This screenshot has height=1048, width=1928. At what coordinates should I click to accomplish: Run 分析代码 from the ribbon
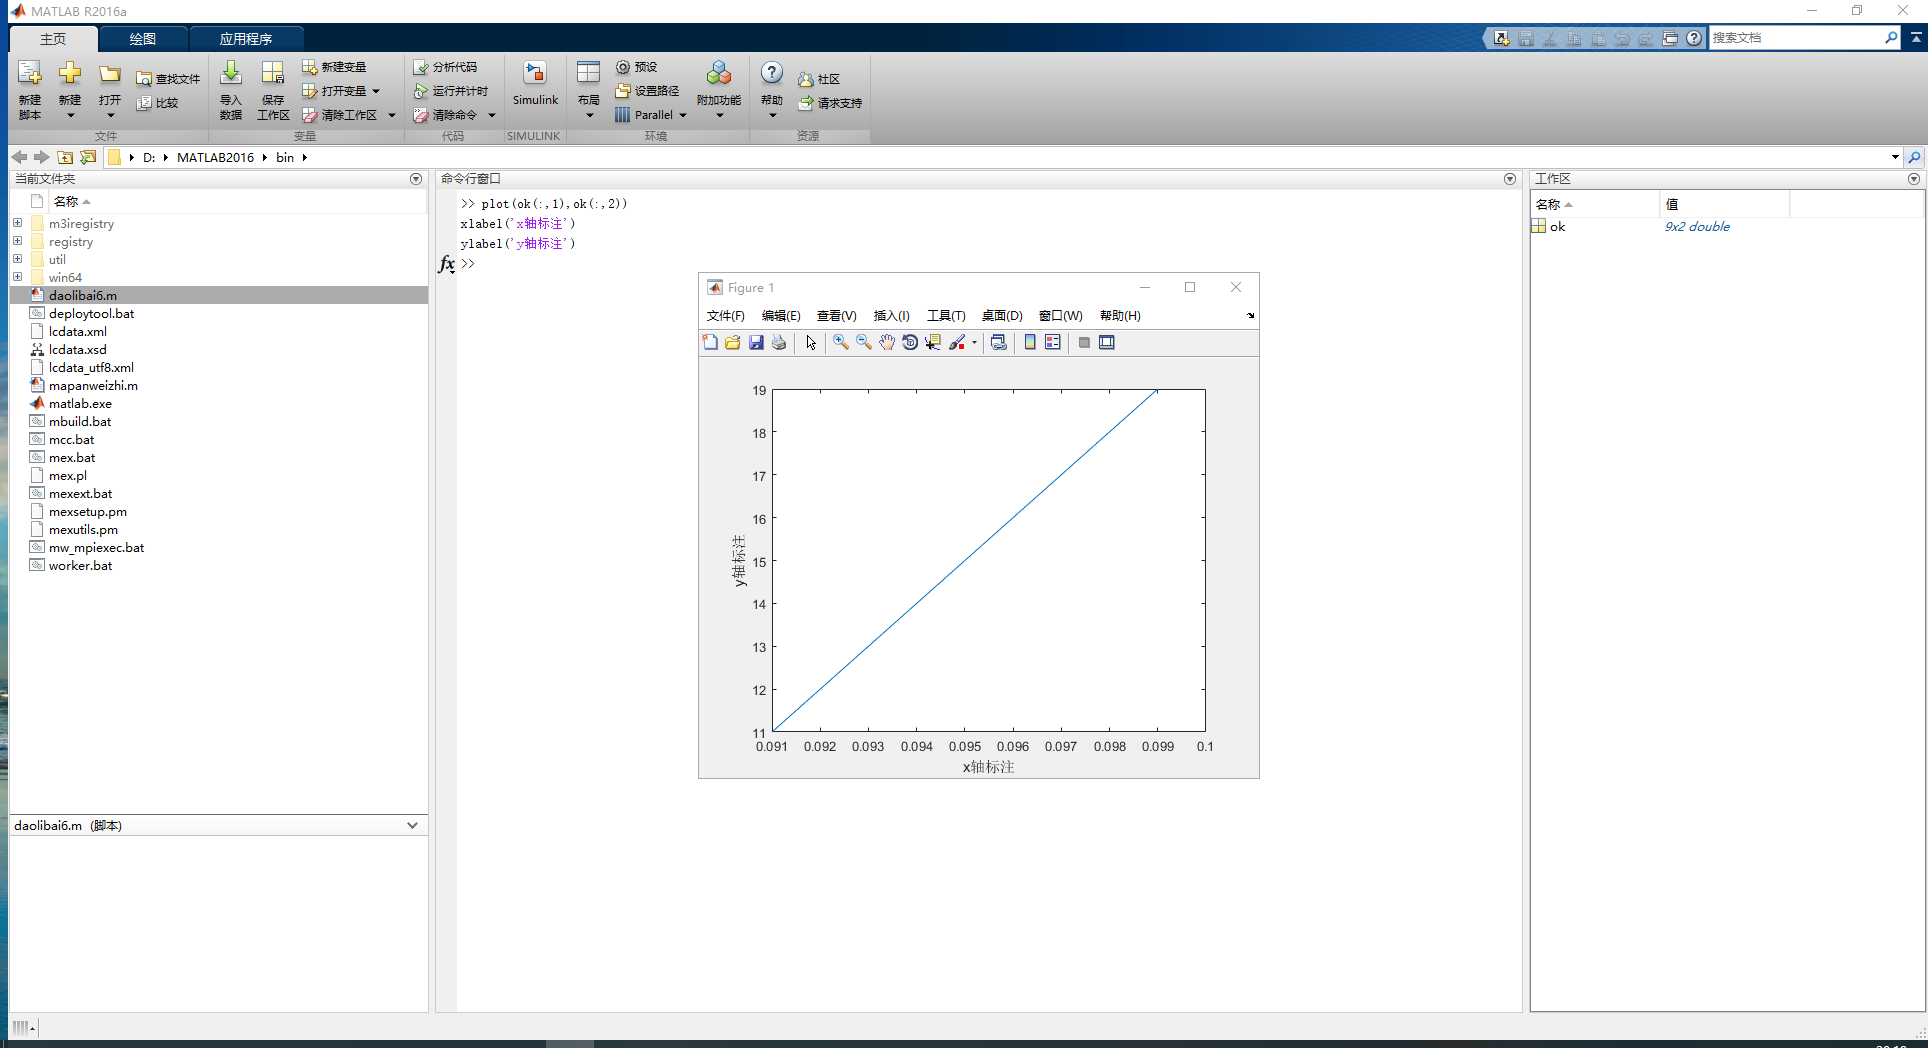pyautogui.click(x=452, y=66)
